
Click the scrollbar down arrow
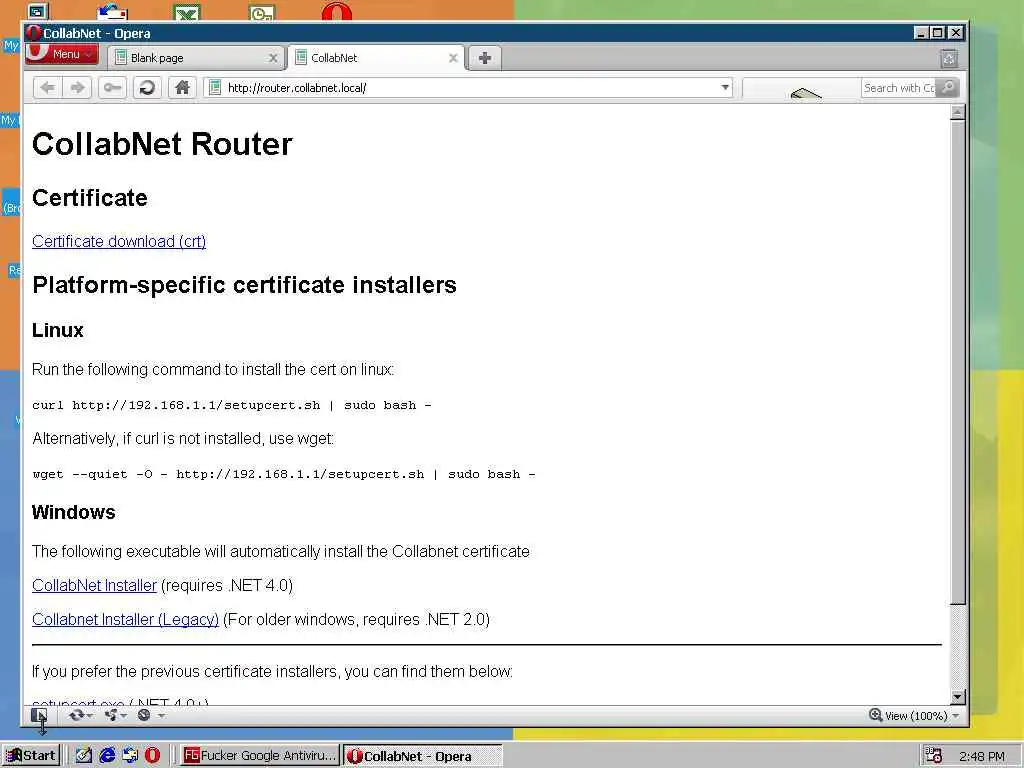pyautogui.click(x=957, y=697)
